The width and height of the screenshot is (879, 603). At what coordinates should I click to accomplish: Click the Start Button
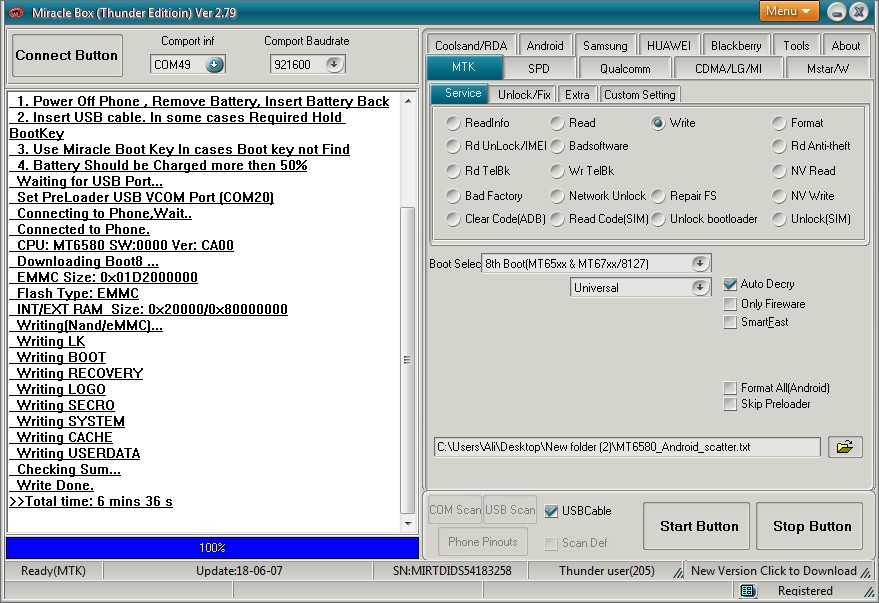coord(698,526)
